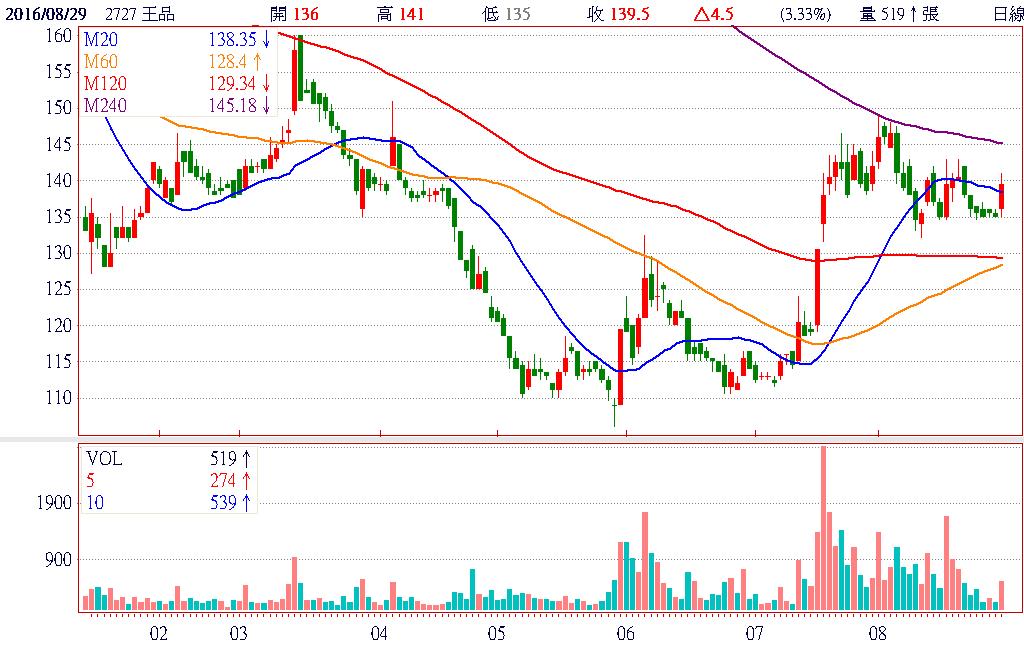Select the M240 moving average legend label
Screen dimensions: 1024x662
106,106
